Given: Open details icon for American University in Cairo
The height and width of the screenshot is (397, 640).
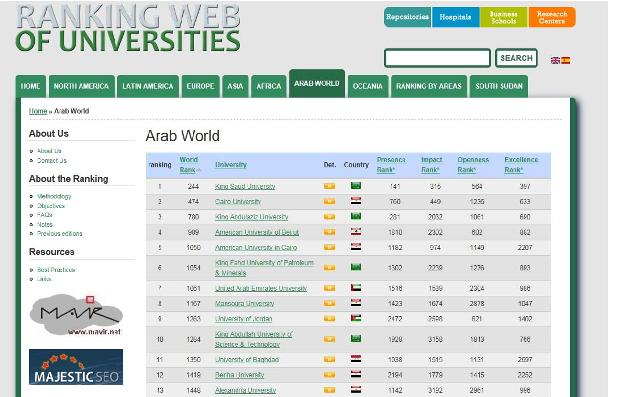Looking at the screenshot, I should (x=329, y=247).
